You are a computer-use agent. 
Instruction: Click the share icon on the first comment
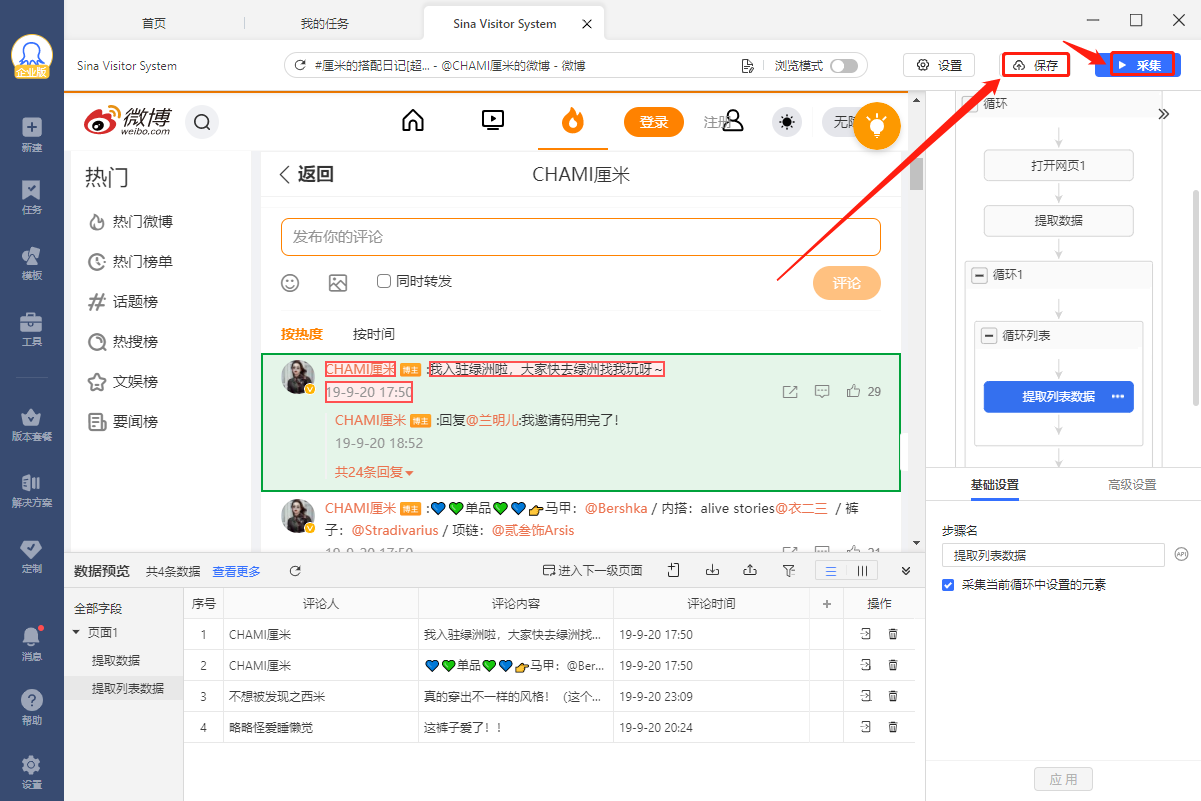790,391
